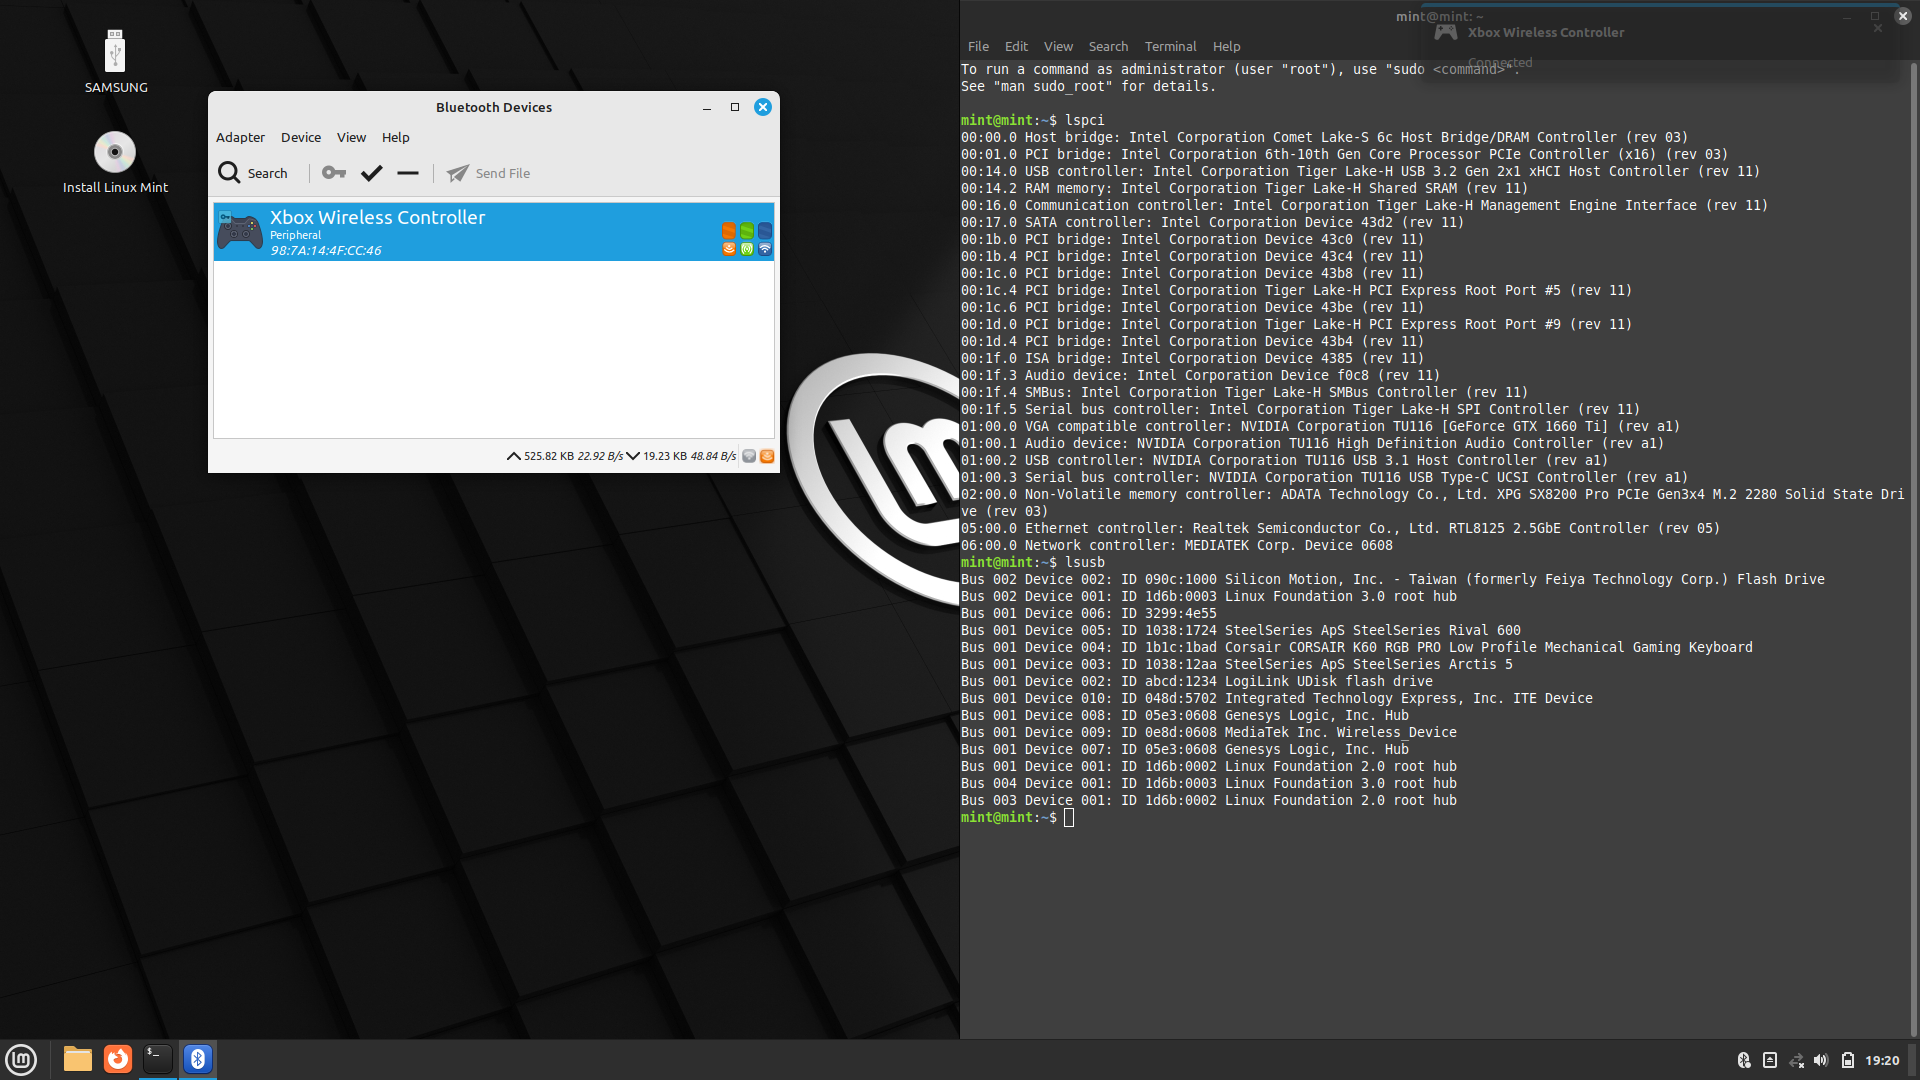Open the Adapter menu
Image resolution: width=1920 pixels, height=1080 pixels.
240,137
